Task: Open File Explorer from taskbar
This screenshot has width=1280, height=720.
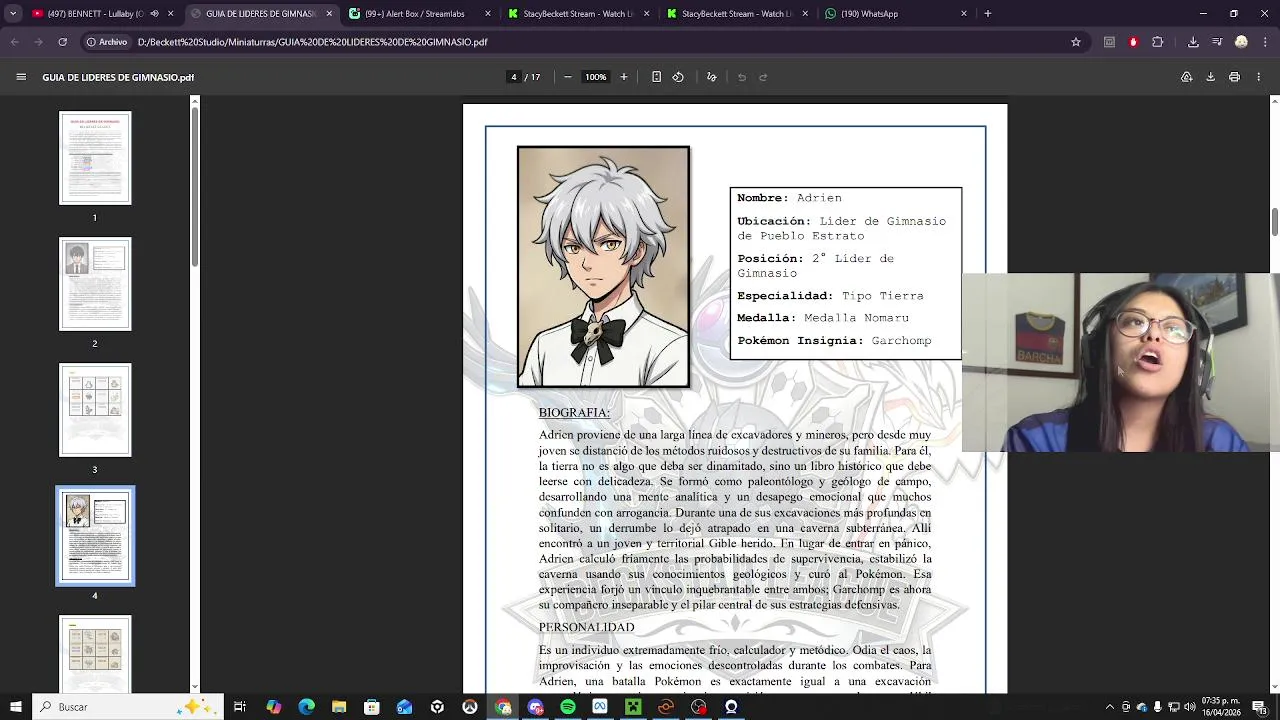Action: point(339,707)
